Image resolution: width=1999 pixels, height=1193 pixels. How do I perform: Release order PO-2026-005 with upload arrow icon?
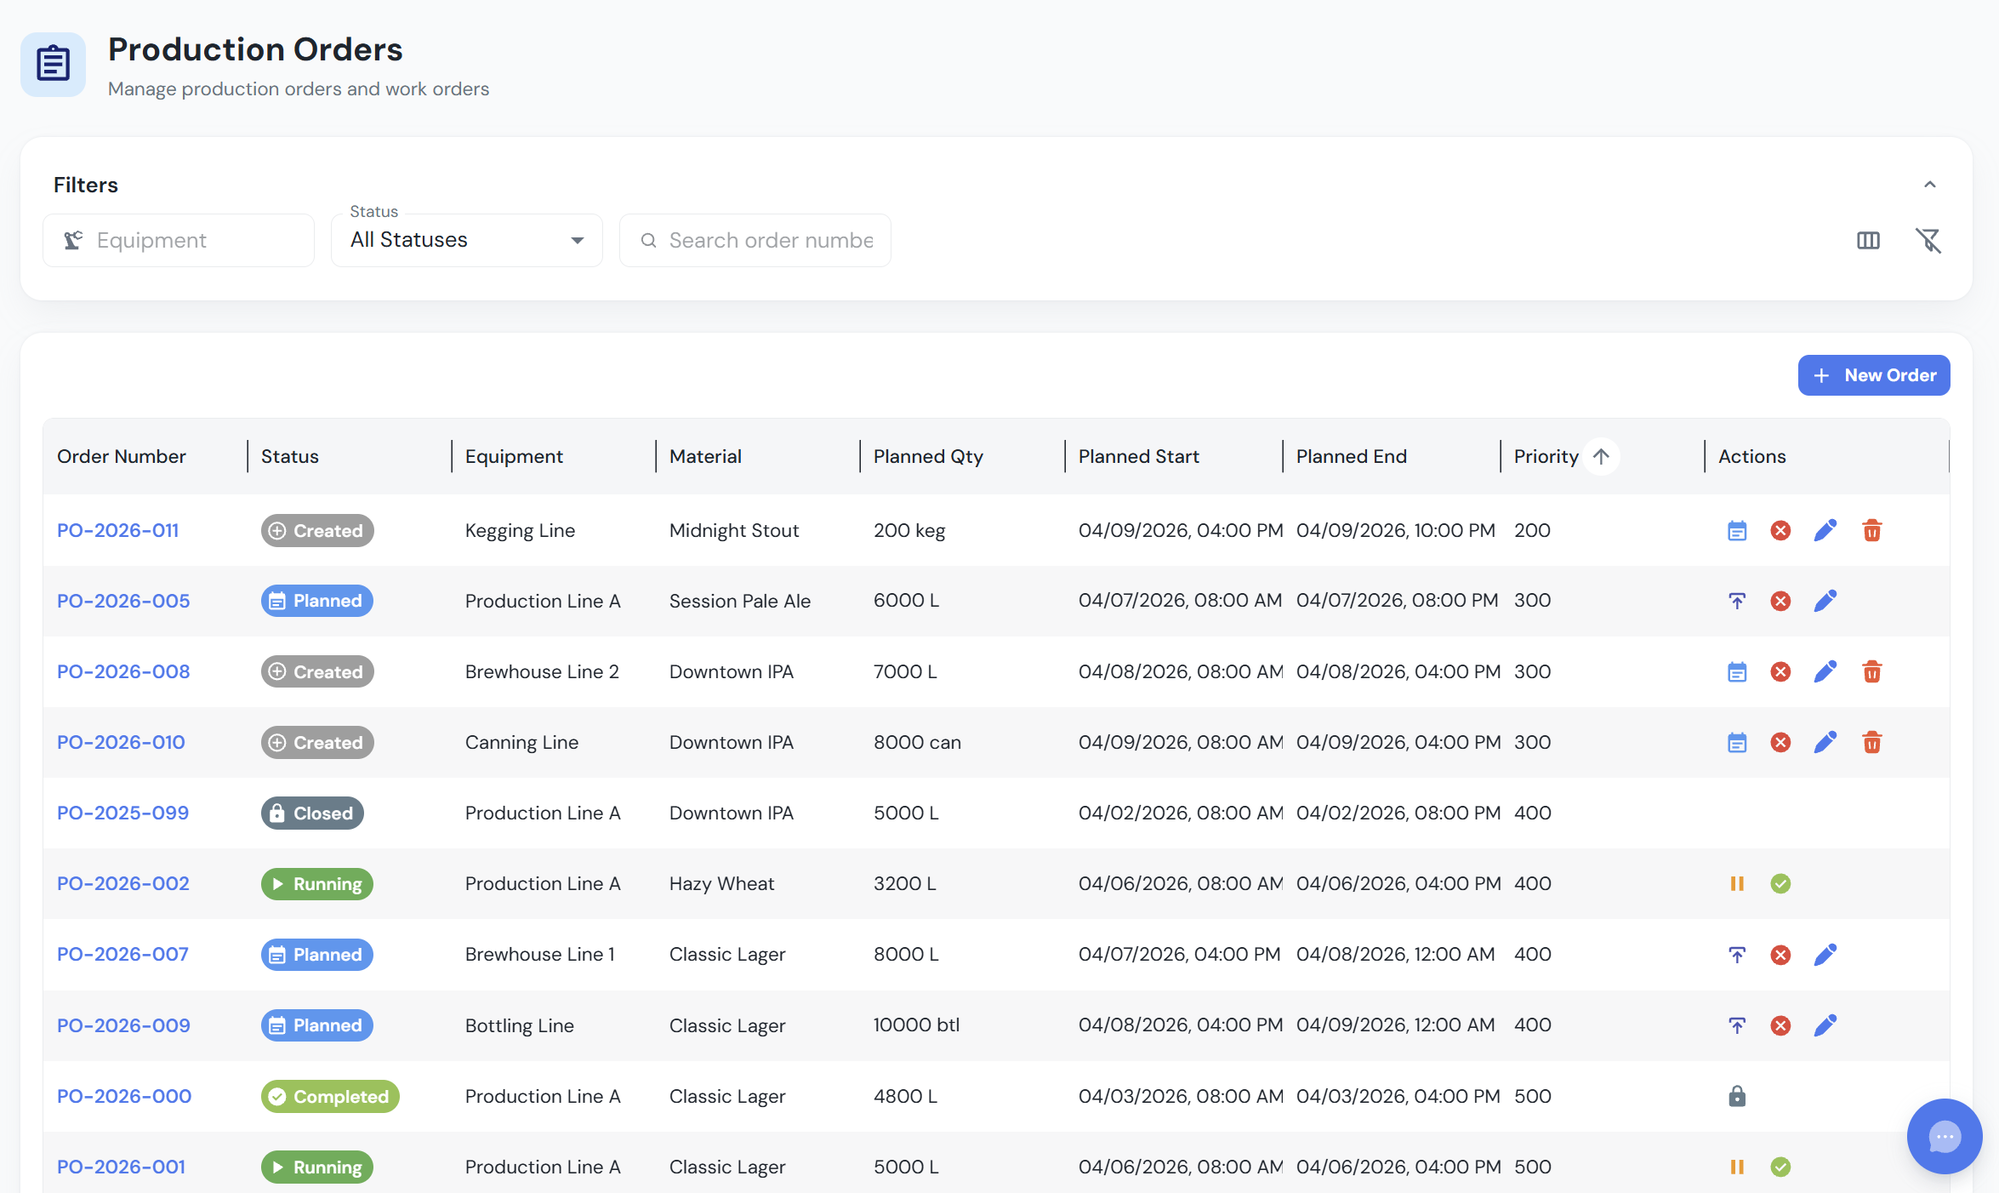(x=1737, y=601)
